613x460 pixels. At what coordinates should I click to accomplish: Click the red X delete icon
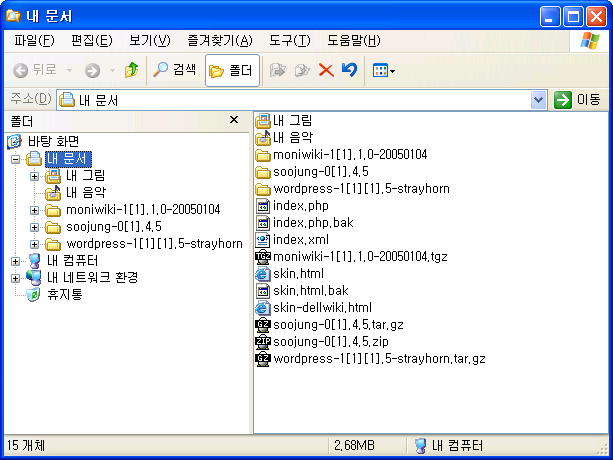[326, 70]
